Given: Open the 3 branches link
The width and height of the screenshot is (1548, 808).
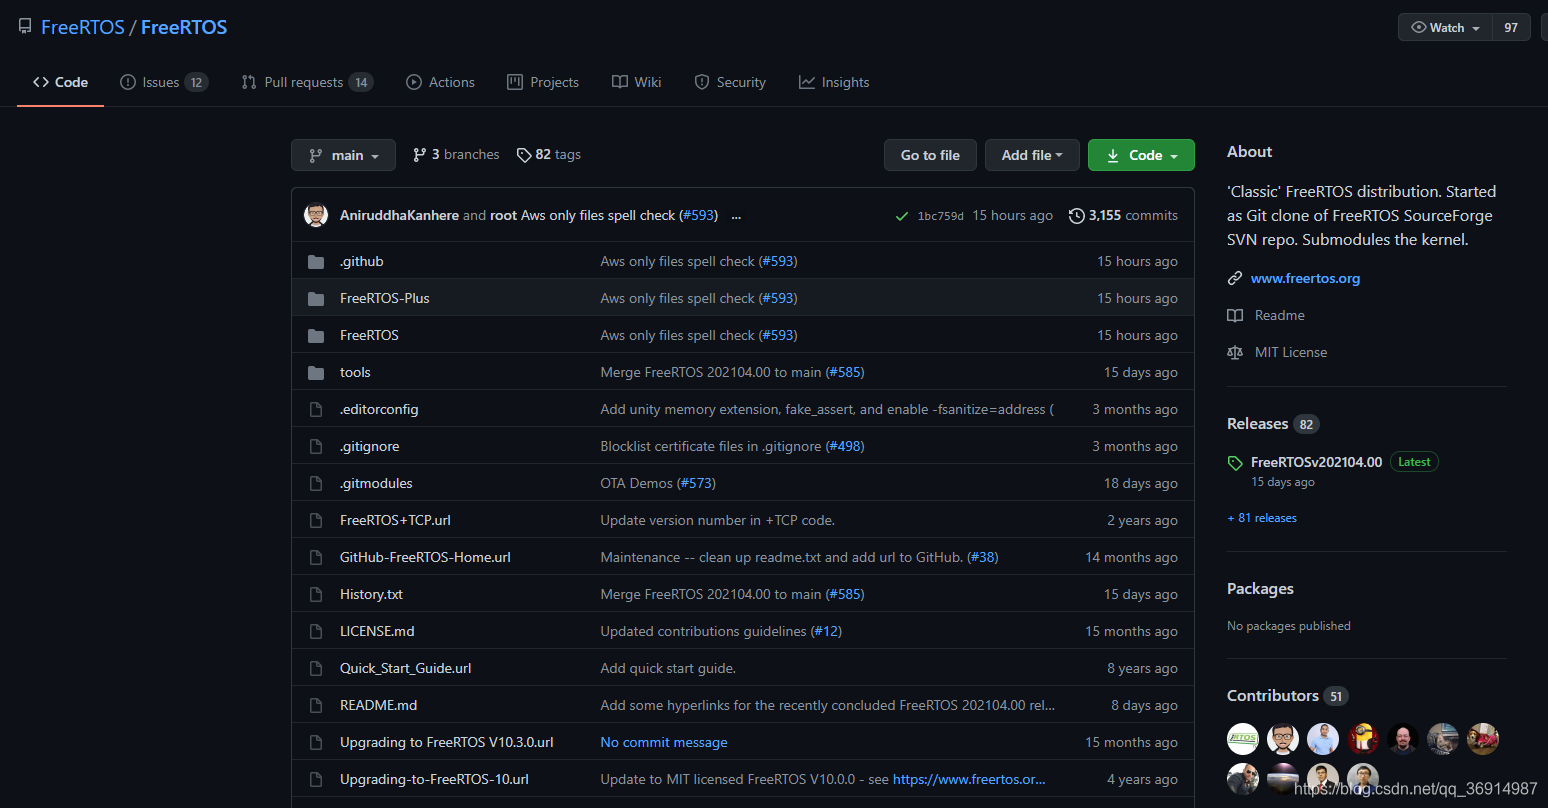Looking at the screenshot, I should (x=456, y=155).
